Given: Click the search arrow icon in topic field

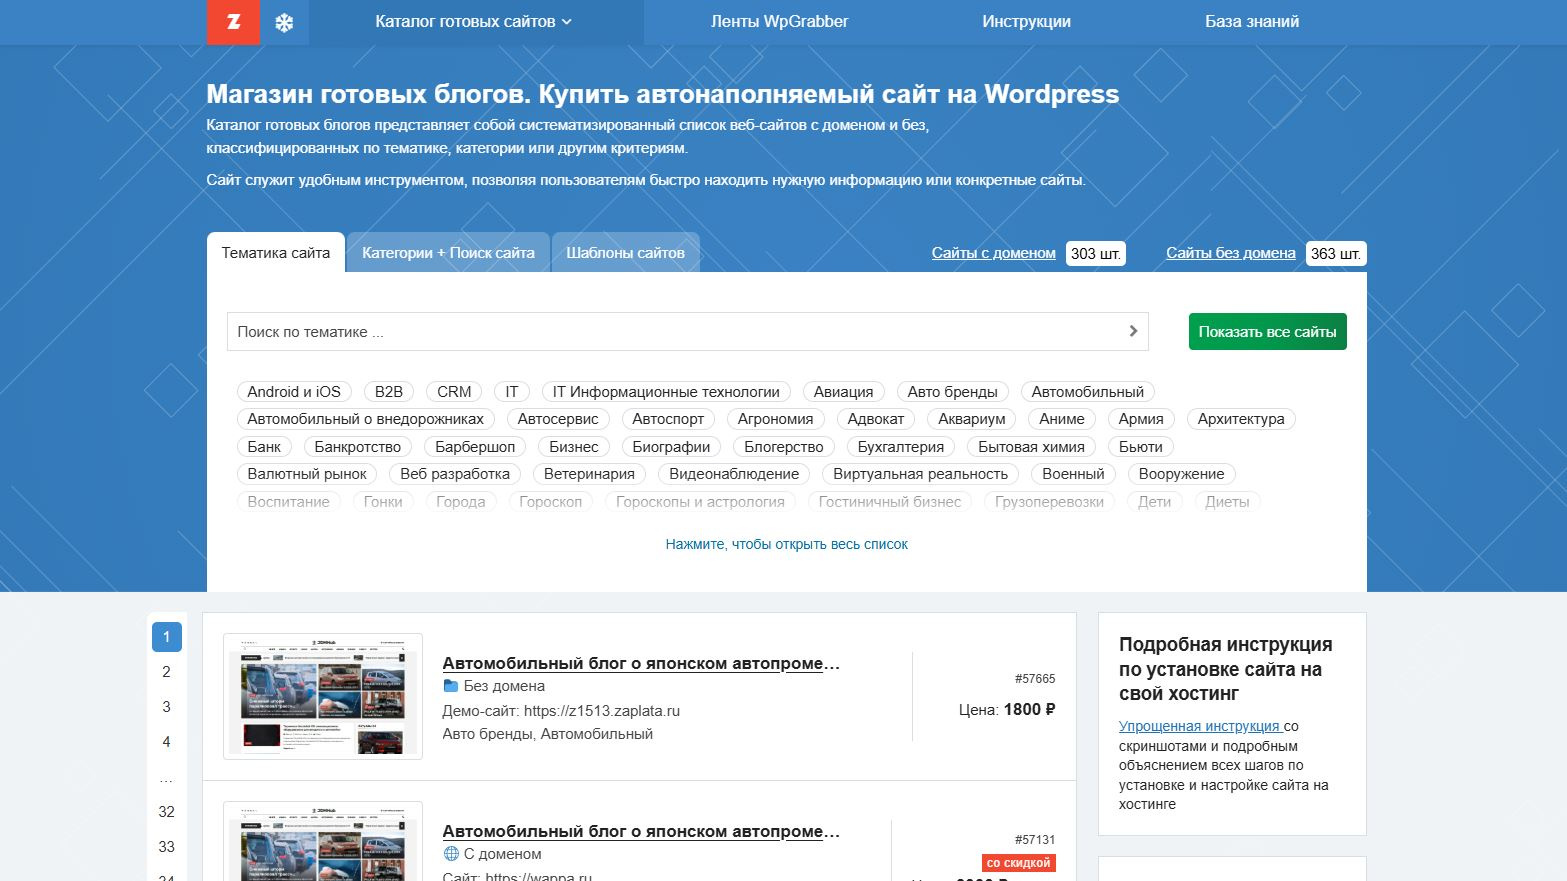Looking at the screenshot, I should pyautogui.click(x=1133, y=331).
